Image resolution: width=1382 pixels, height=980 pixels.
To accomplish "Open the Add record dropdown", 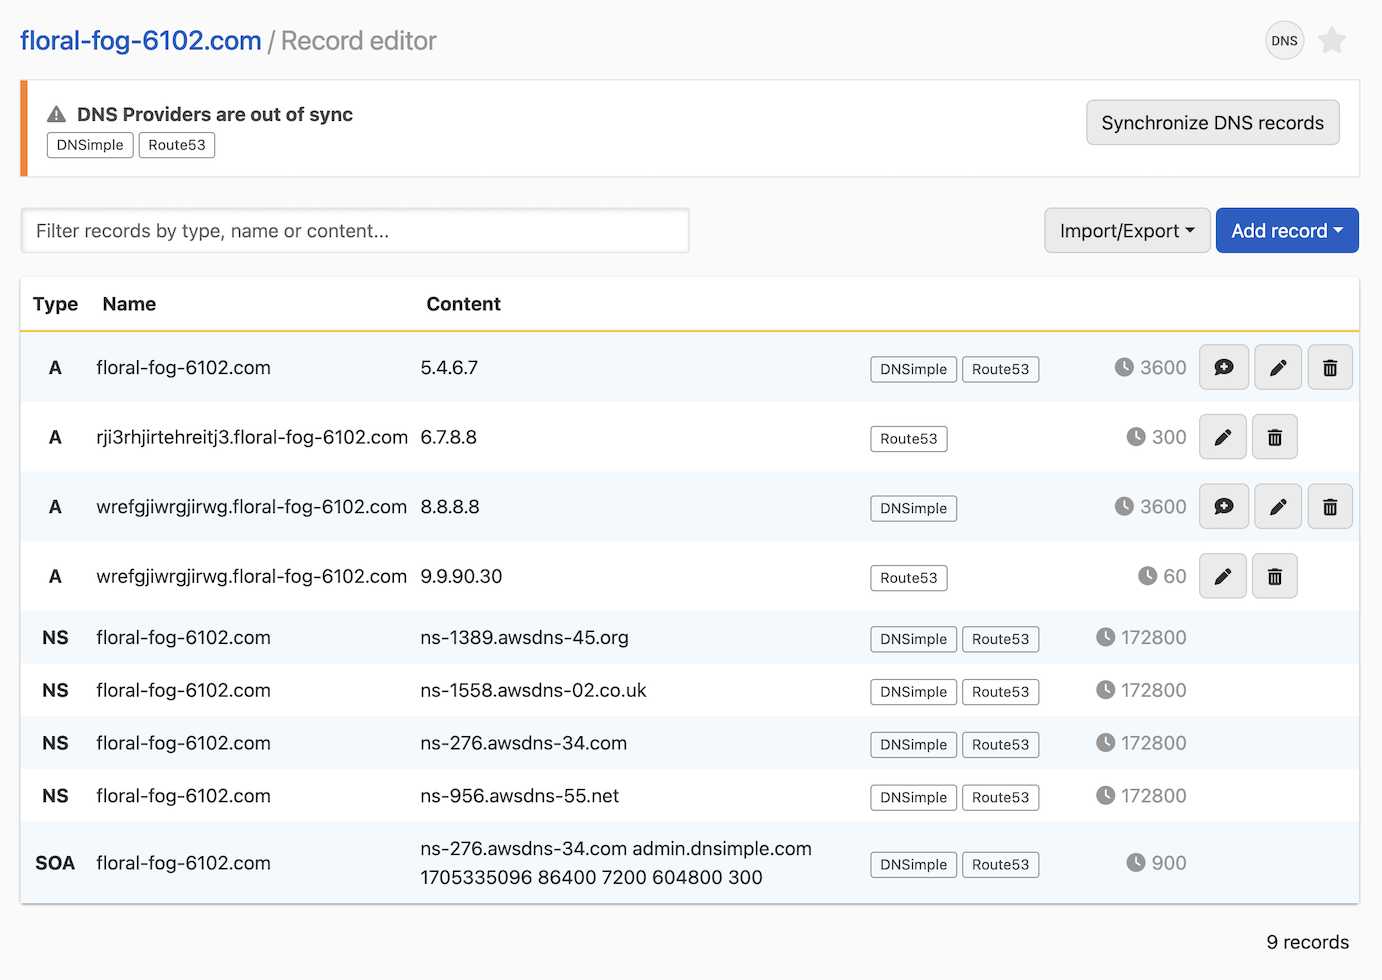I will point(1287,230).
